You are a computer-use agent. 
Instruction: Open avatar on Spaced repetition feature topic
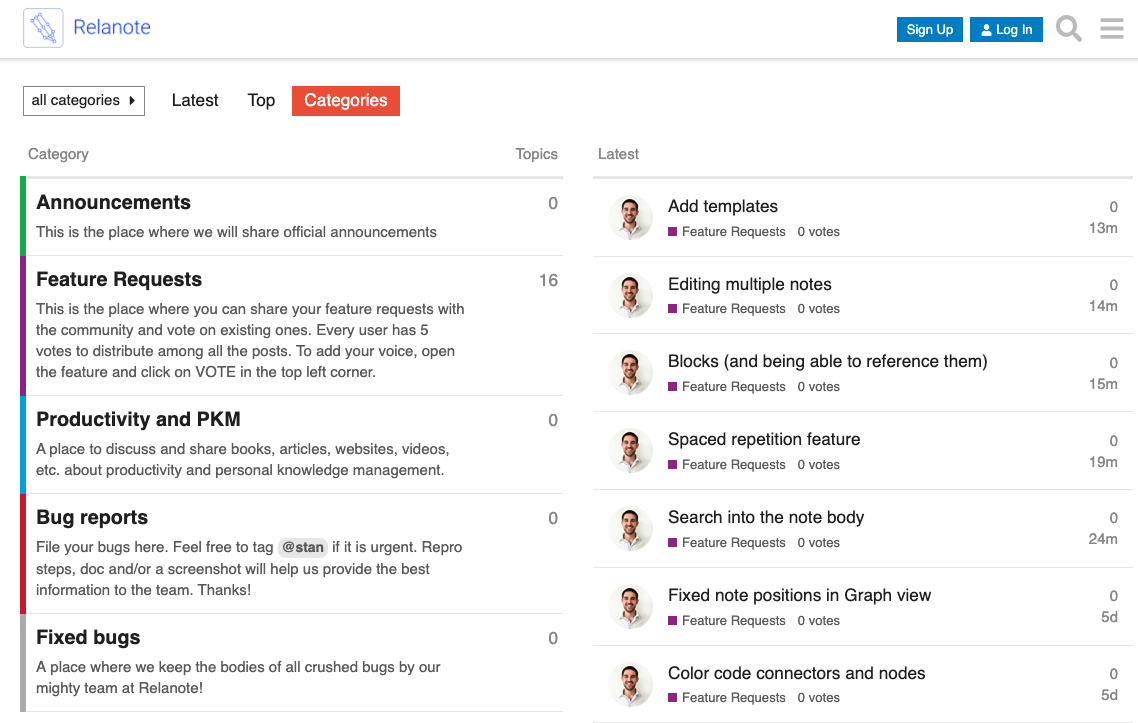point(630,450)
